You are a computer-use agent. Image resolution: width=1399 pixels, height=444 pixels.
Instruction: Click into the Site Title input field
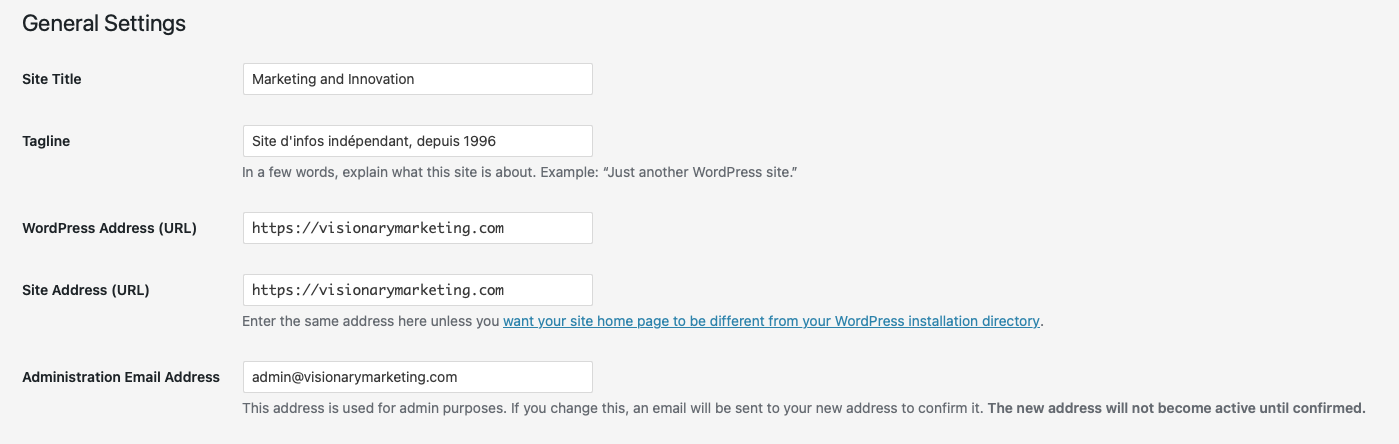click(x=417, y=79)
